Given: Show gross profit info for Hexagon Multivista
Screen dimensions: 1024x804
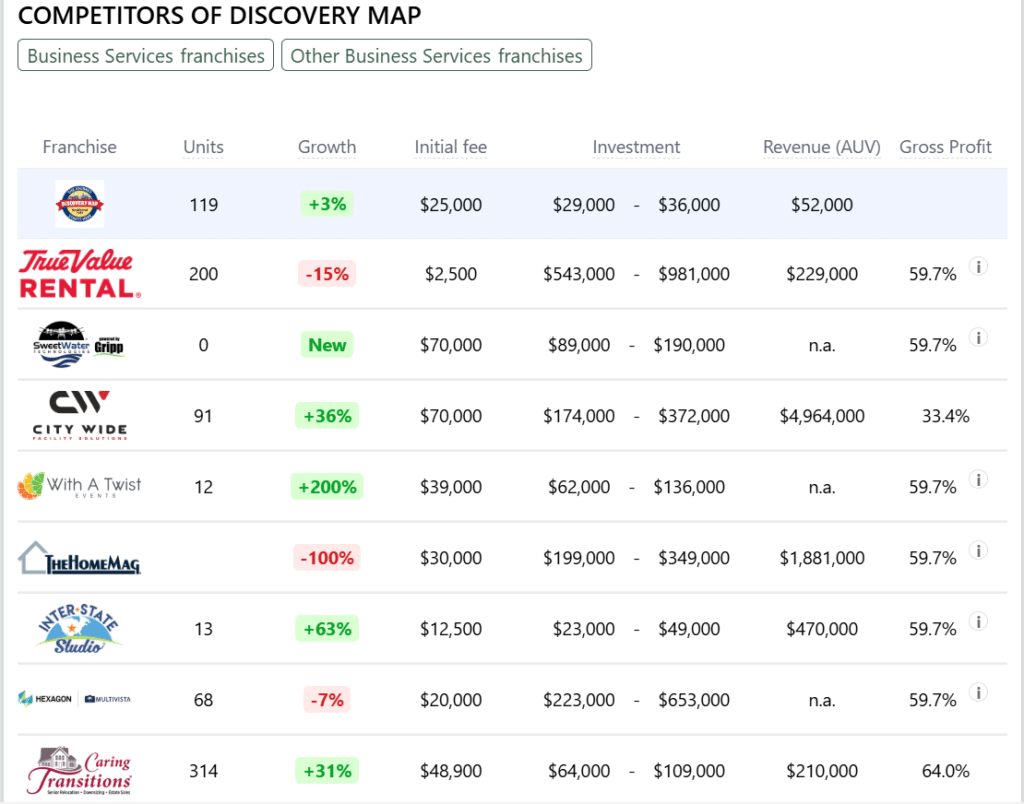Looking at the screenshot, I should pyautogui.click(x=978, y=692).
